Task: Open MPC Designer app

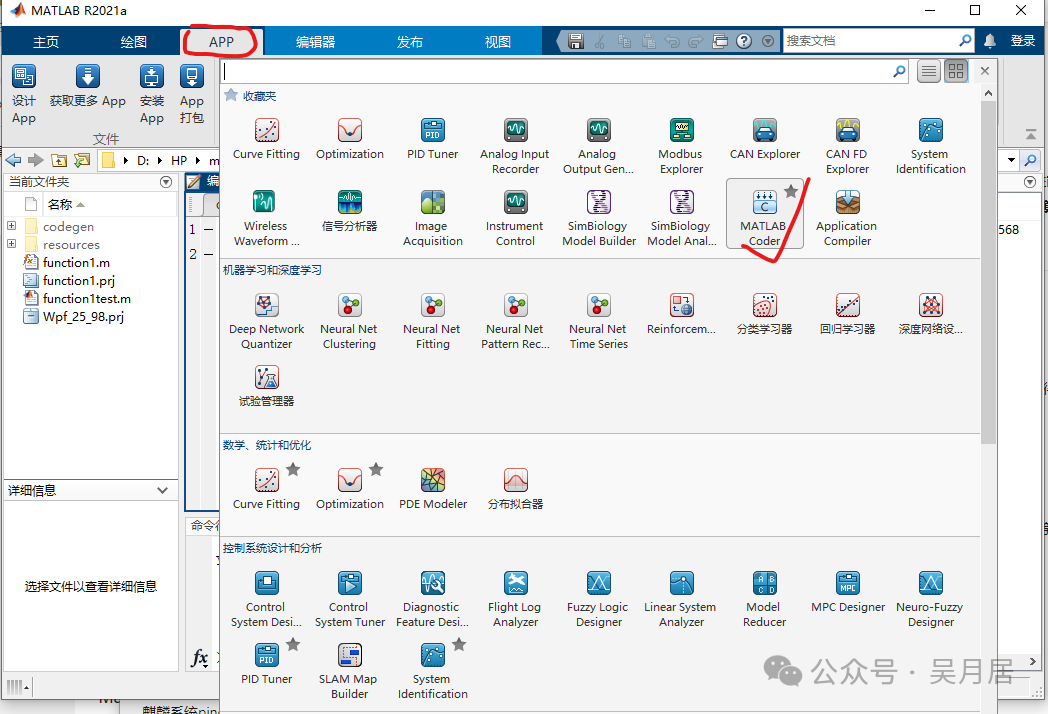Action: (x=847, y=592)
